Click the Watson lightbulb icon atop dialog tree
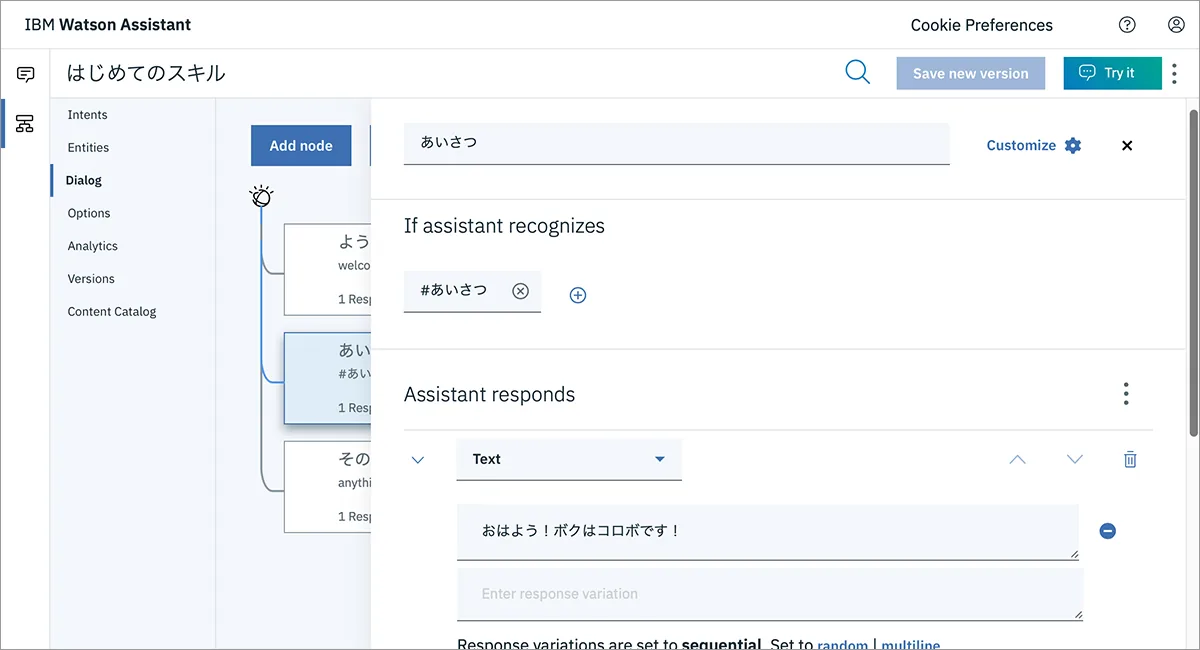 click(x=261, y=196)
